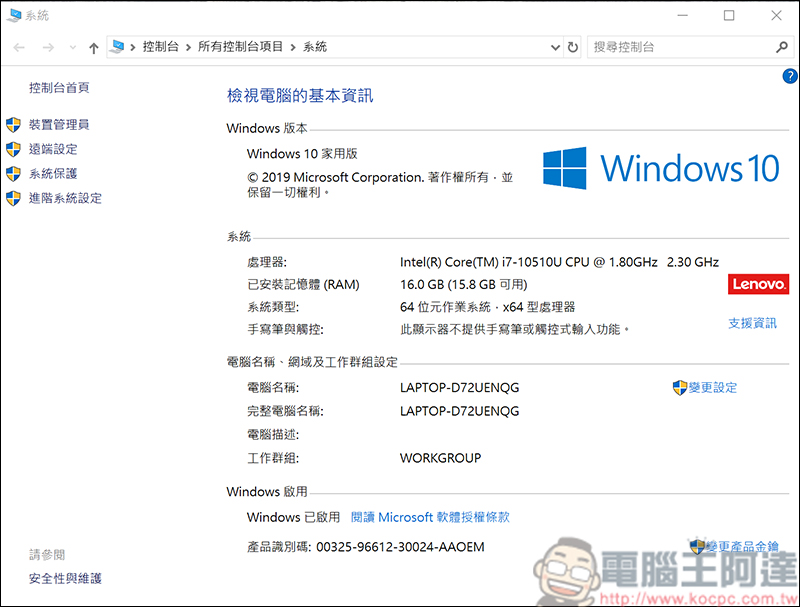Open 支援資訊 link
This screenshot has height=607, width=800.
(x=752, y=323)
